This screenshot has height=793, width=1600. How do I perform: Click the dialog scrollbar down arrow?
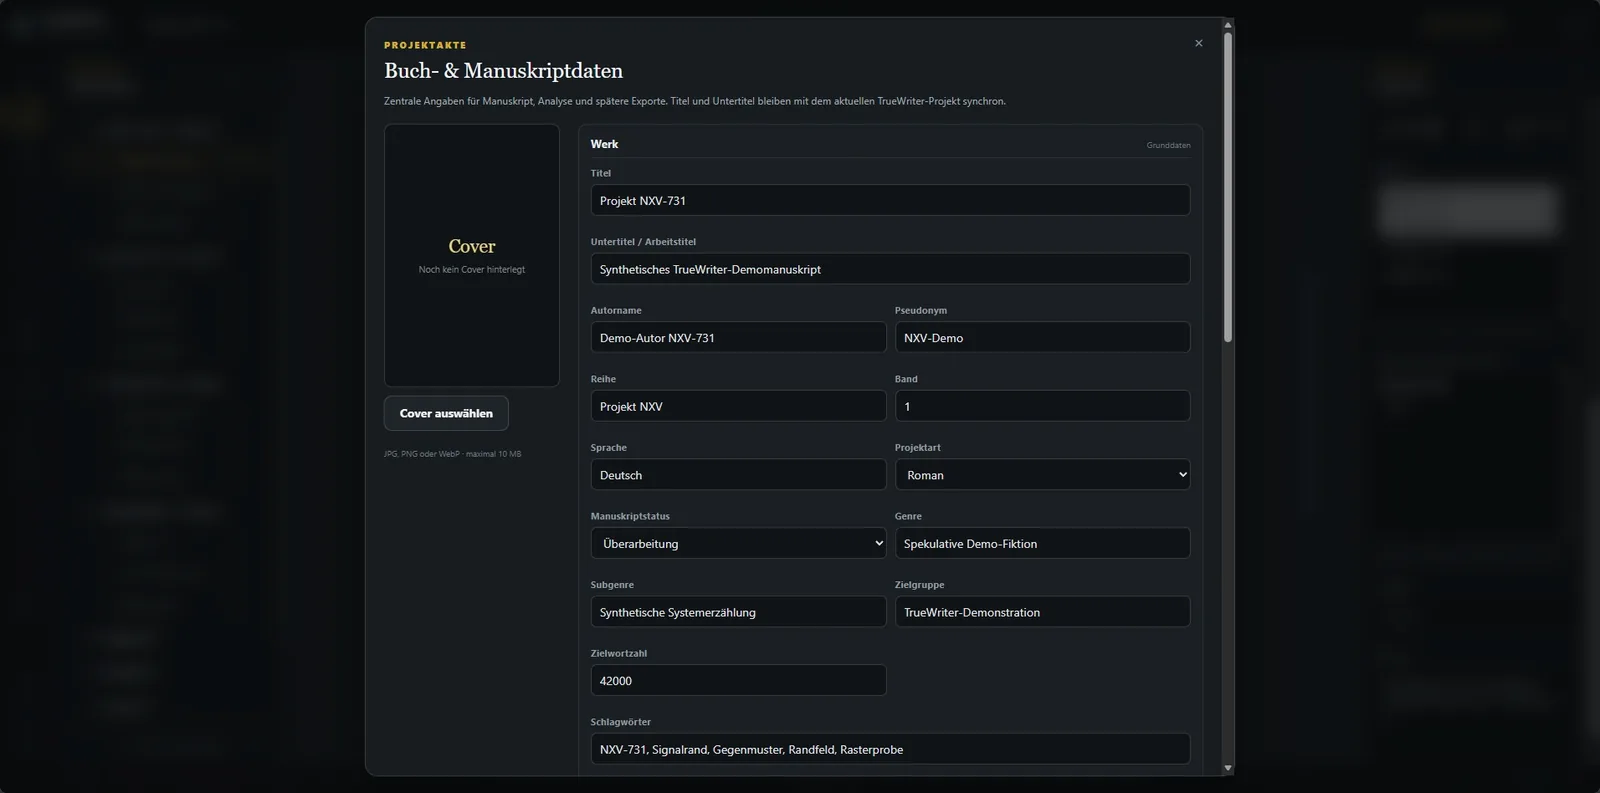coord(1228,768)
